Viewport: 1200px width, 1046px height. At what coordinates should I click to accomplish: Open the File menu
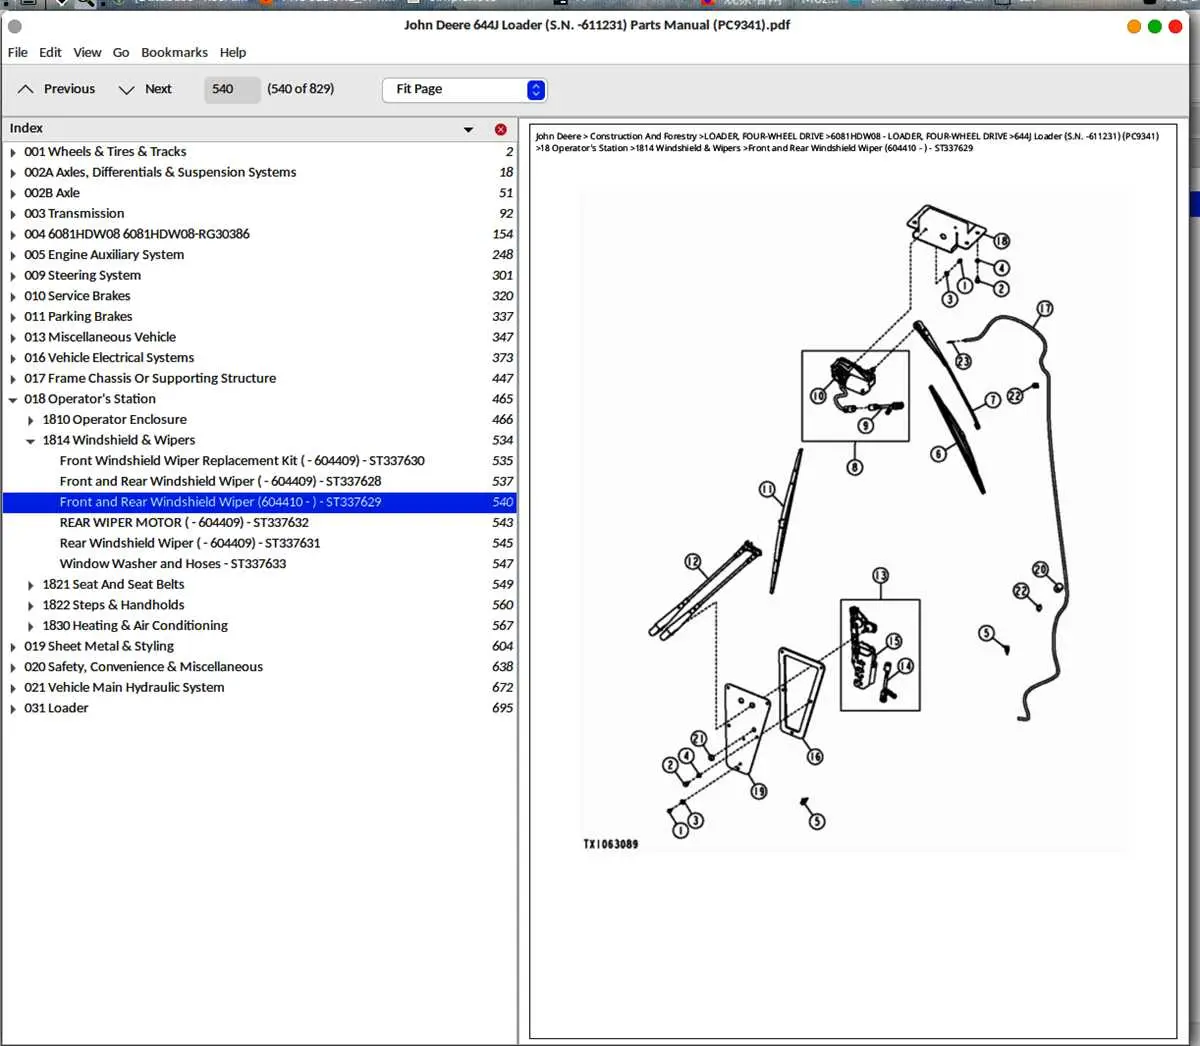pos(18,52)
